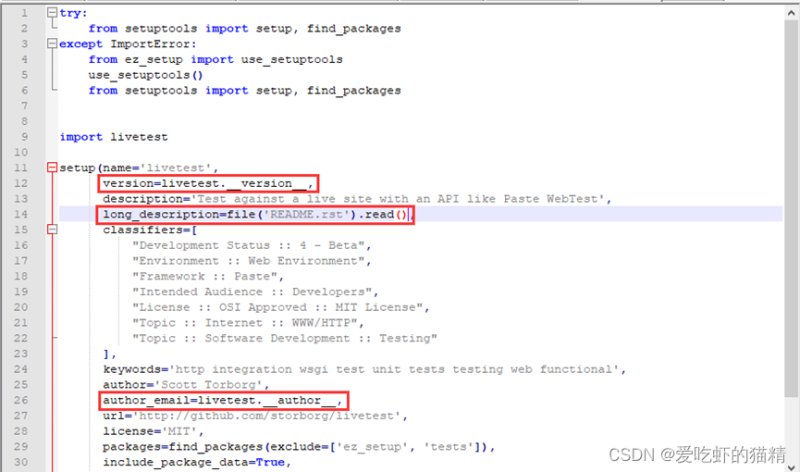The image size is (800, 472).
Task: Collapse the setup(name='livetest' fold marker
Action: pos(52,167)
